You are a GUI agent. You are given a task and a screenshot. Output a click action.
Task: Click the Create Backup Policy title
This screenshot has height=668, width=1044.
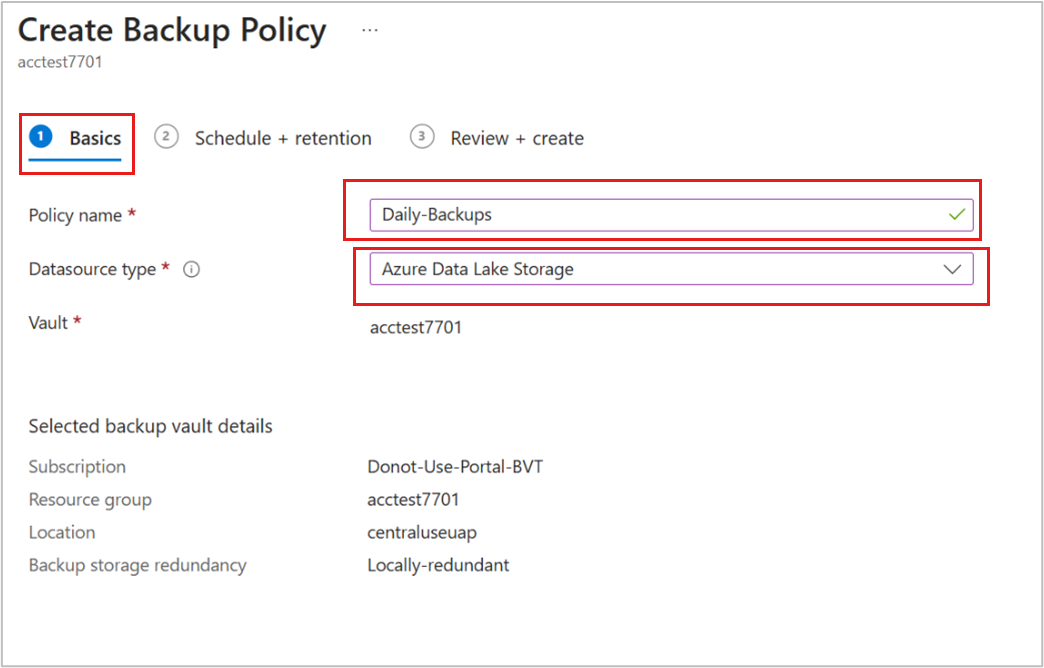point(172,31)
